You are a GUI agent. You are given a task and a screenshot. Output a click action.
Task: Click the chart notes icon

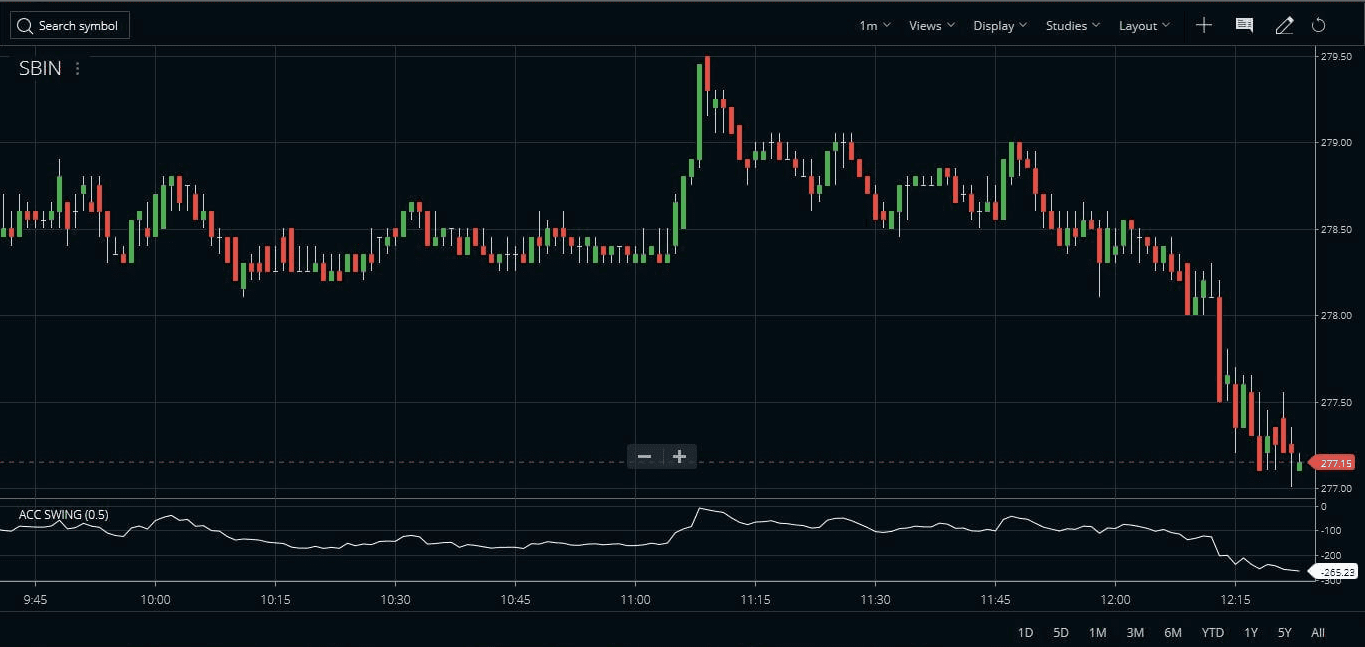1244,25
